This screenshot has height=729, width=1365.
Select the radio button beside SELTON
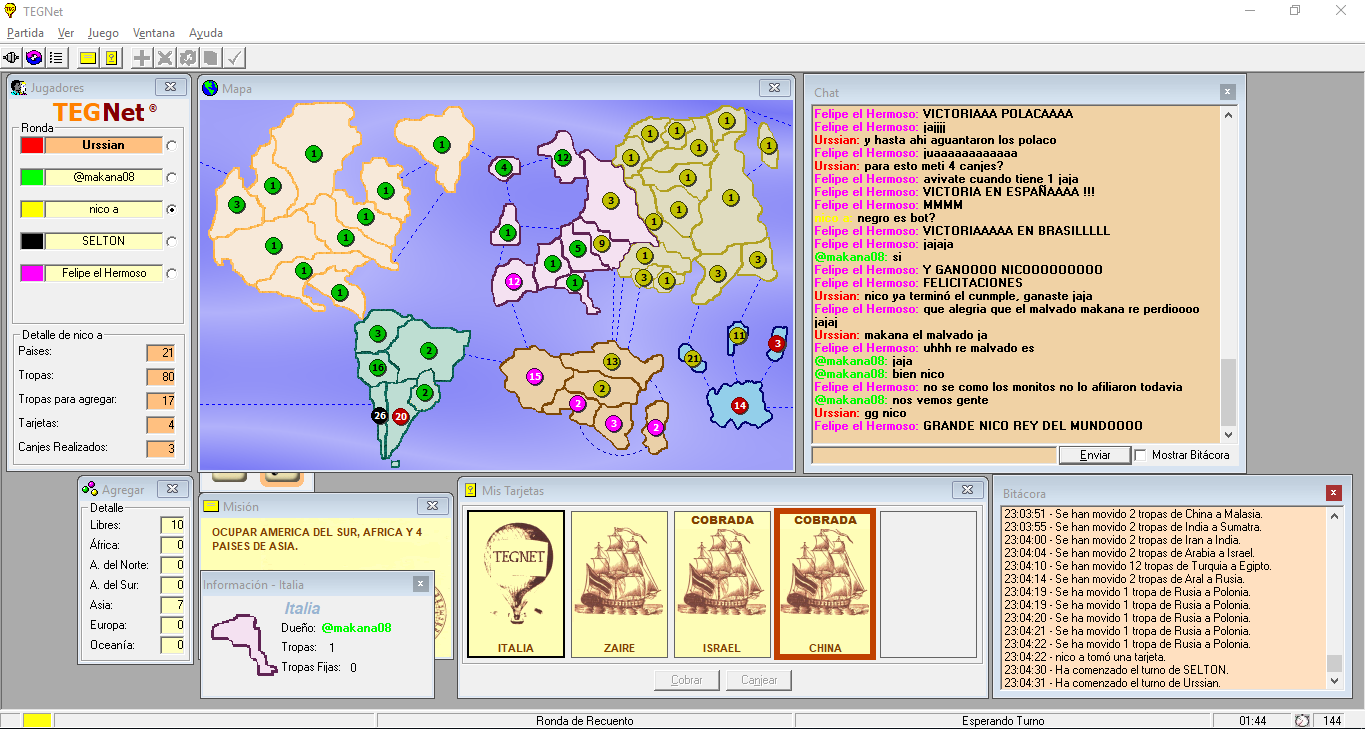point(172,242)
